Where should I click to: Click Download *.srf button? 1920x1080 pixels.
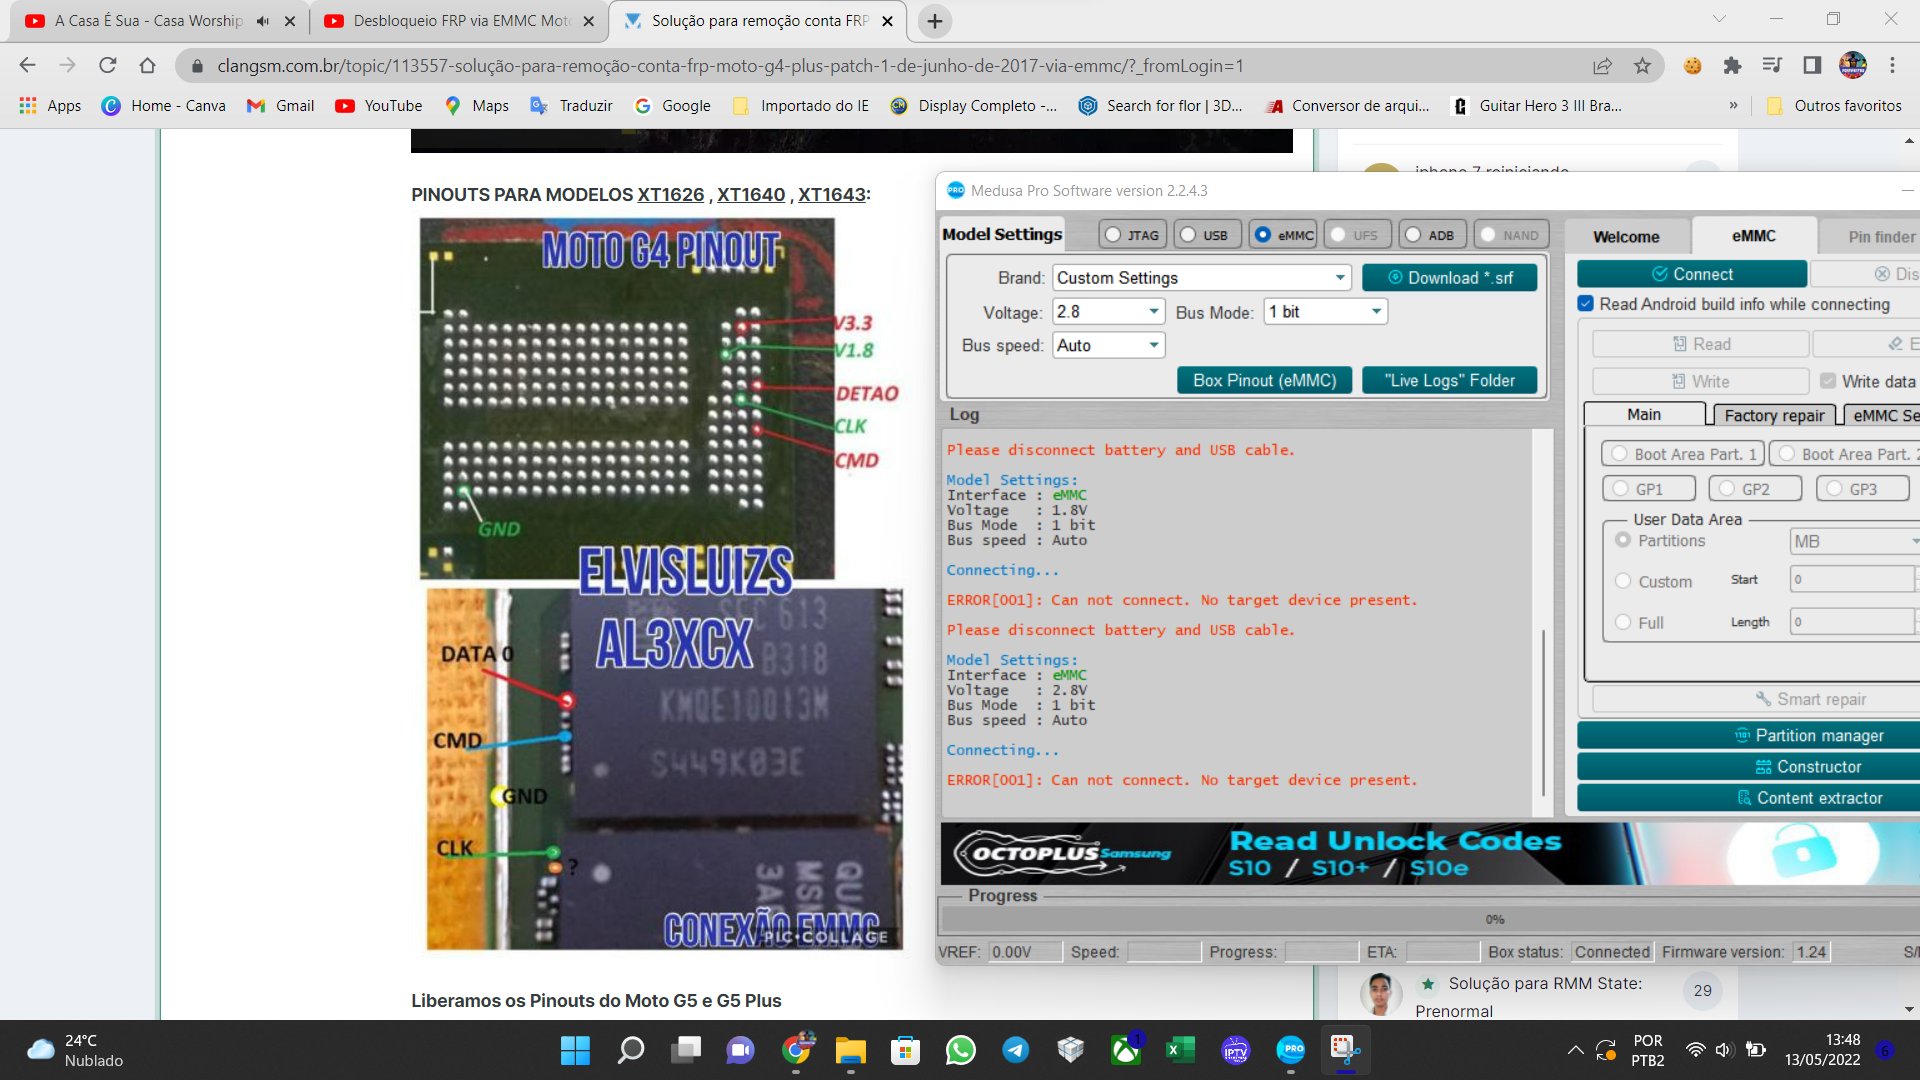coord(1449,278)
